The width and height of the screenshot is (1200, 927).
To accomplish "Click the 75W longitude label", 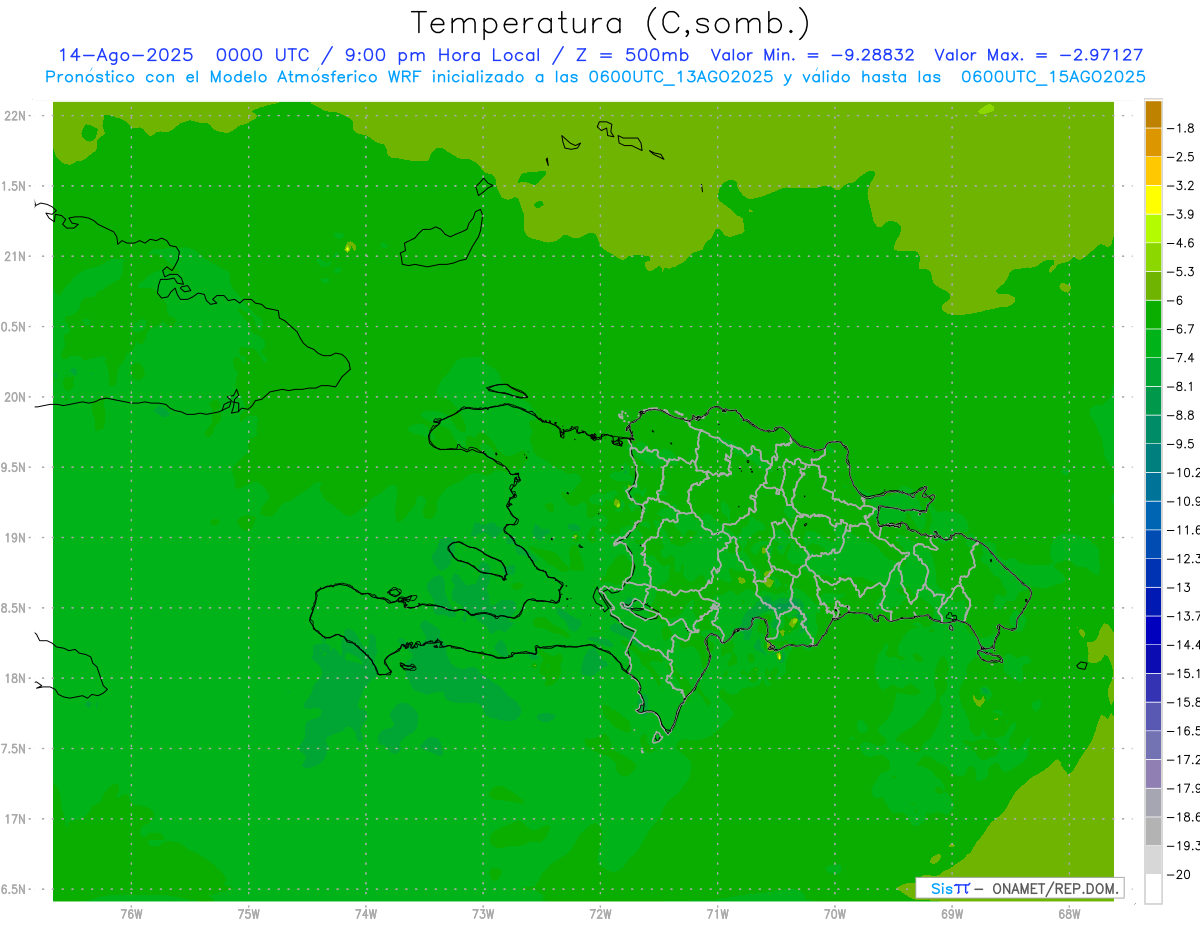I will tap(249, 913).
